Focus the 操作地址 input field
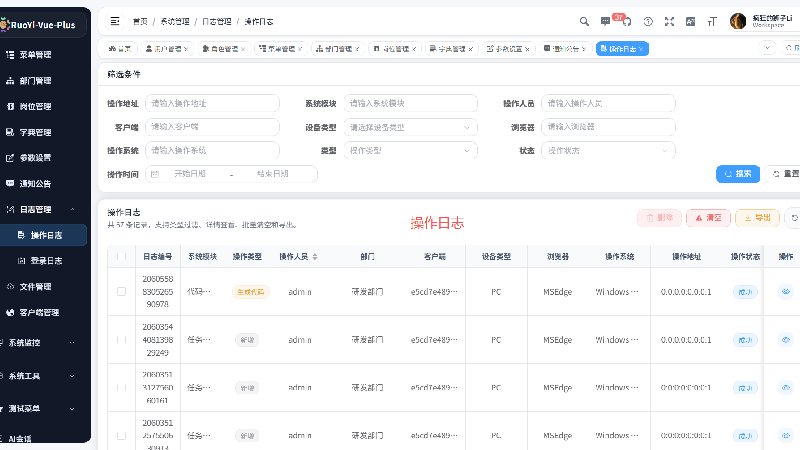 point(212,103)
